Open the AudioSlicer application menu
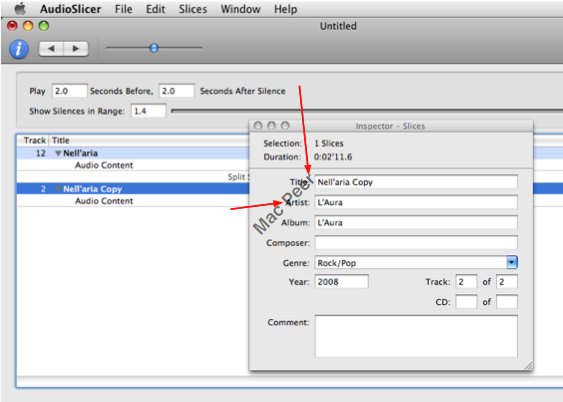The image size is (563, 402). (x=70, y=9)
